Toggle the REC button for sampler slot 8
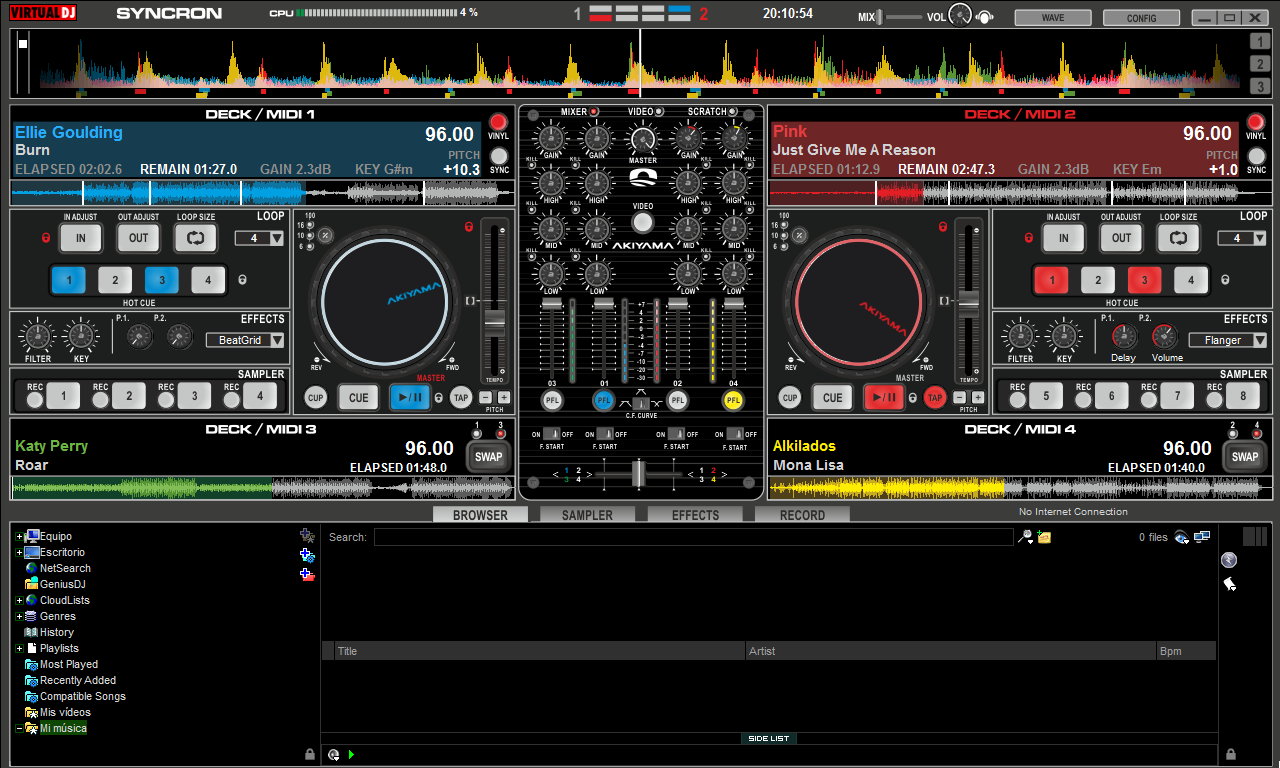 pyautogui.click(x=1213, y=399)
